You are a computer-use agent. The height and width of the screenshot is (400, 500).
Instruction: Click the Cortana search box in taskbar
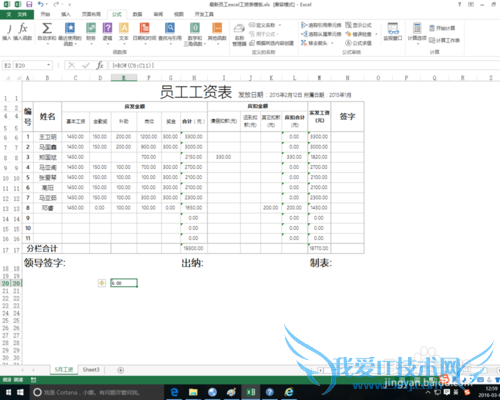pyautogui.click(x=97, y=392)
